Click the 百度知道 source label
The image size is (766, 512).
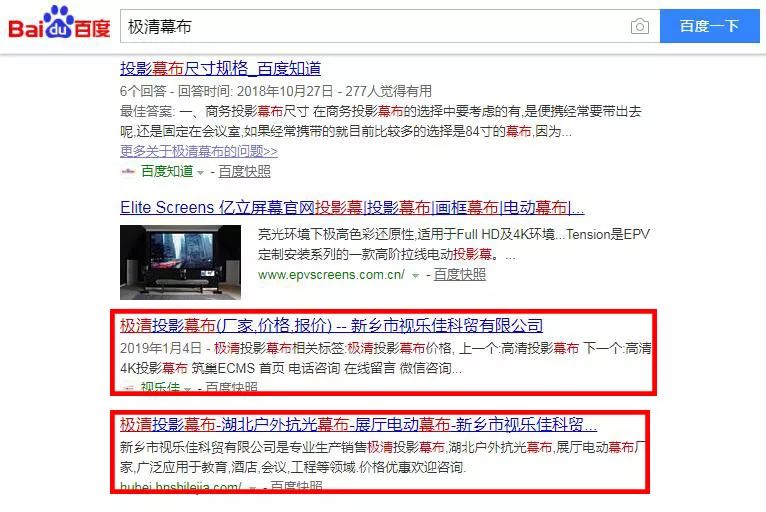tap(167, 171)
